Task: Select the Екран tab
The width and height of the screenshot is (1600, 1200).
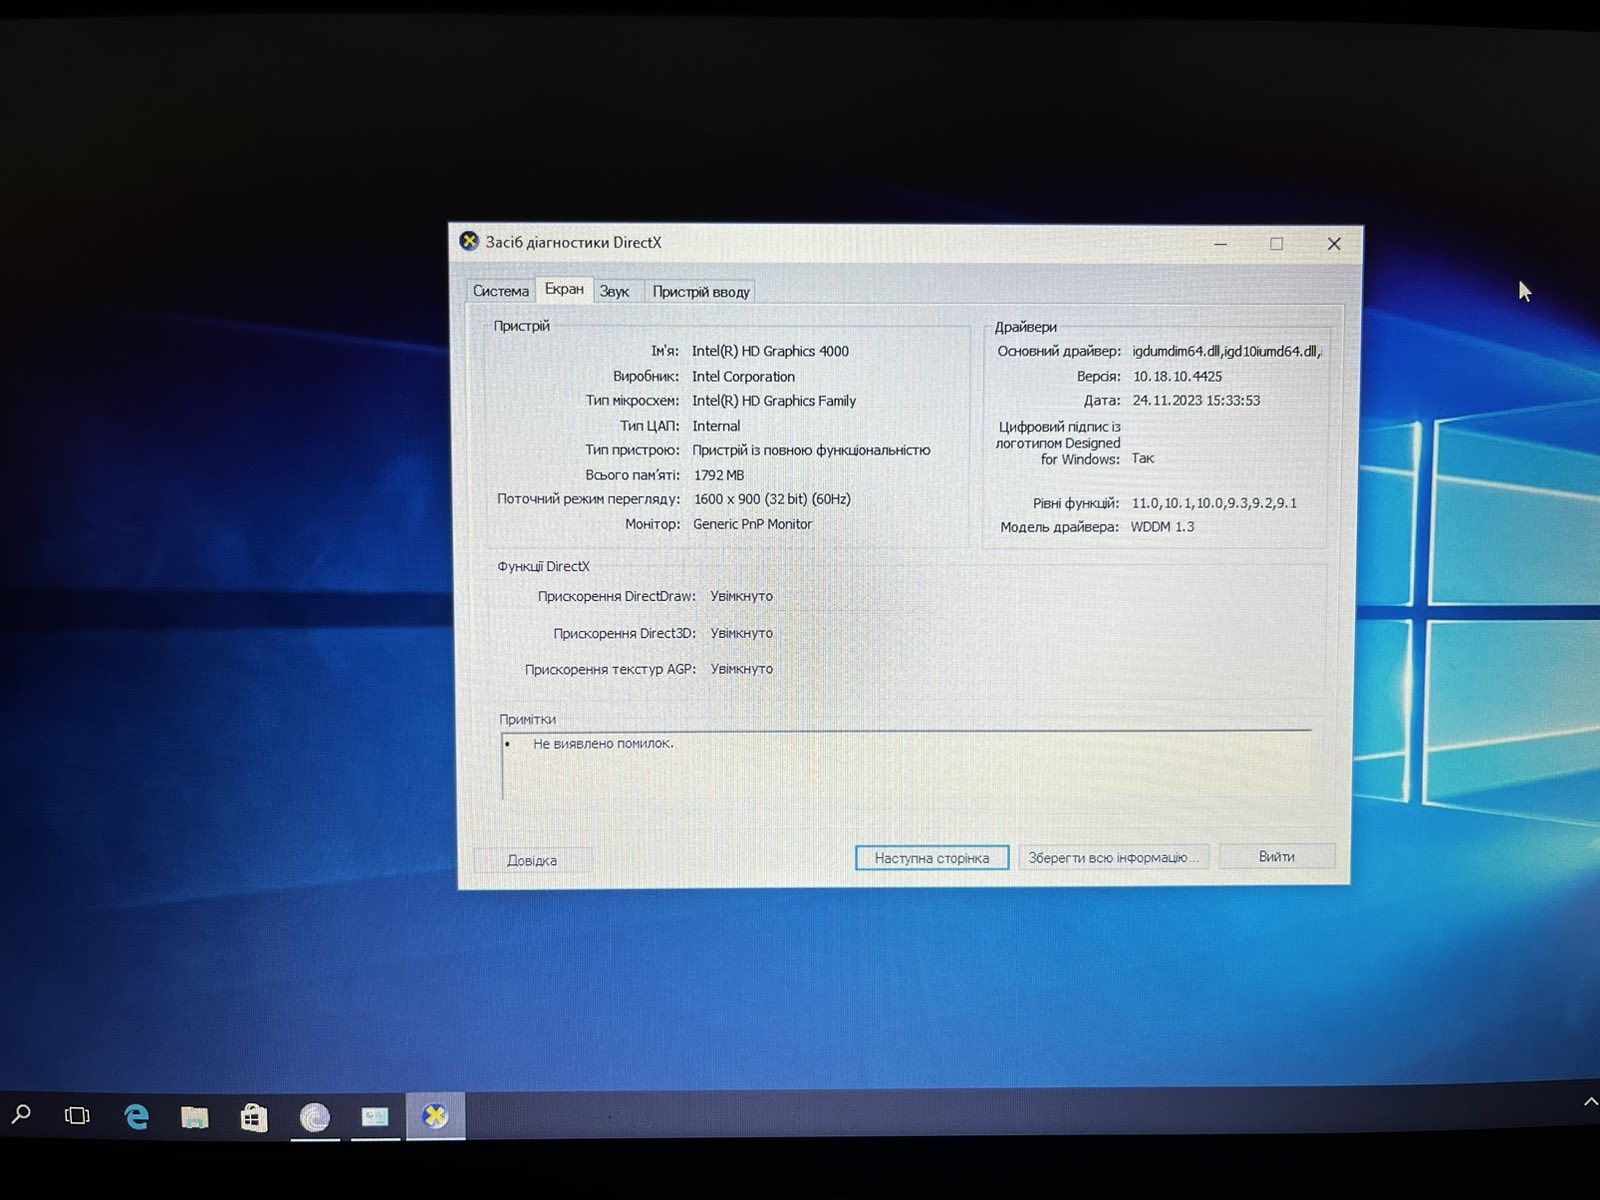Action: coord(564,289)
